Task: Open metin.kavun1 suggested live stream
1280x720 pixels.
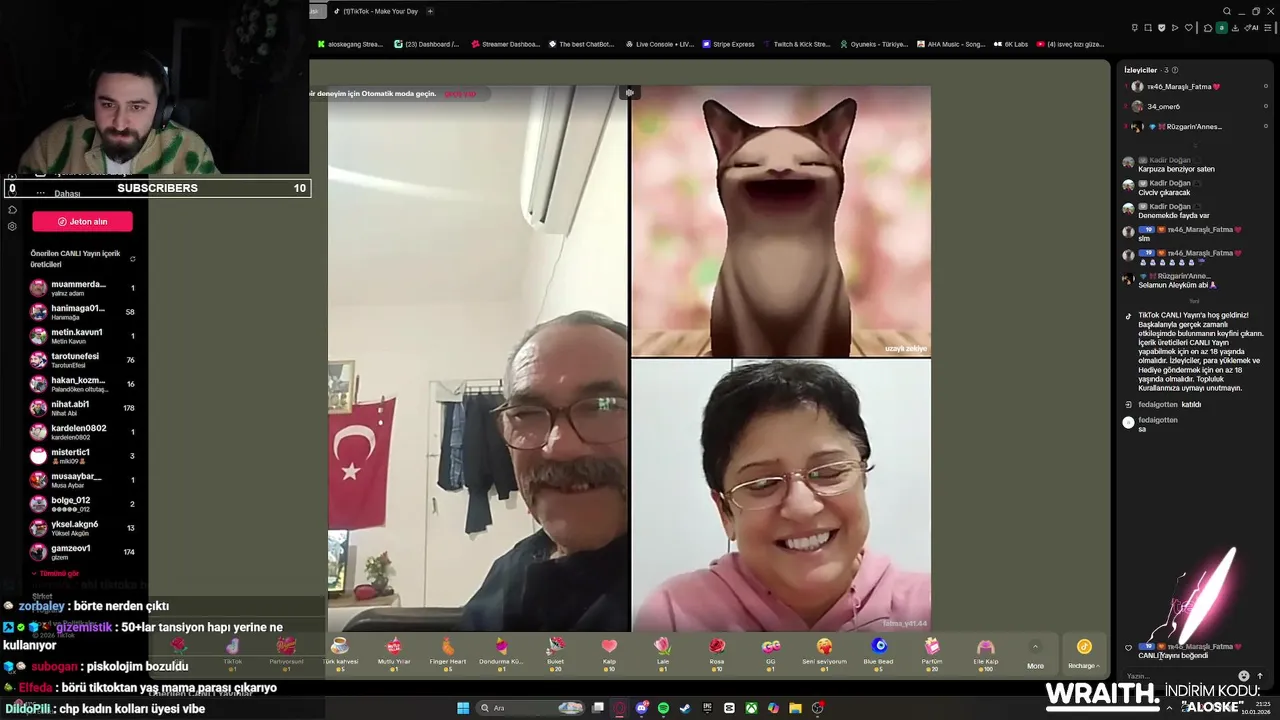Action: point(82,336)
